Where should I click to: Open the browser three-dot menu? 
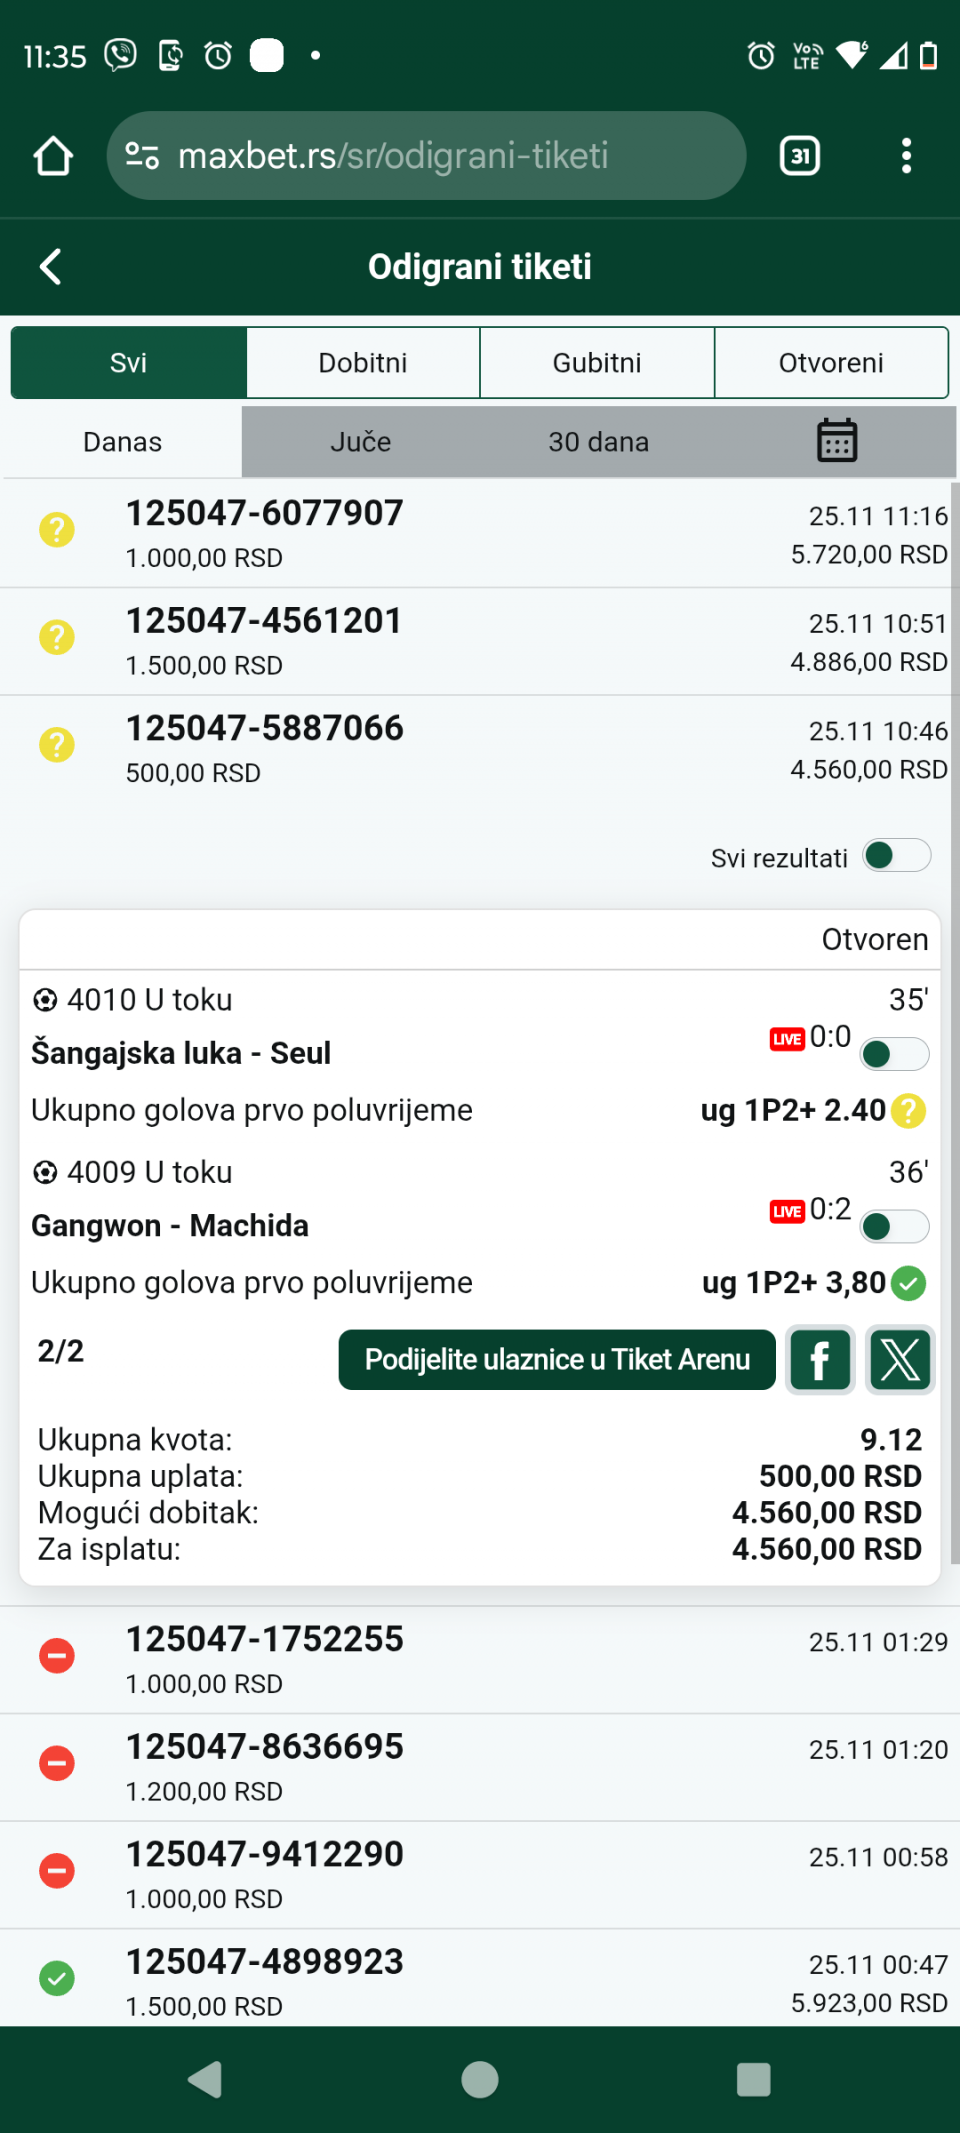(x=906, y=156)
